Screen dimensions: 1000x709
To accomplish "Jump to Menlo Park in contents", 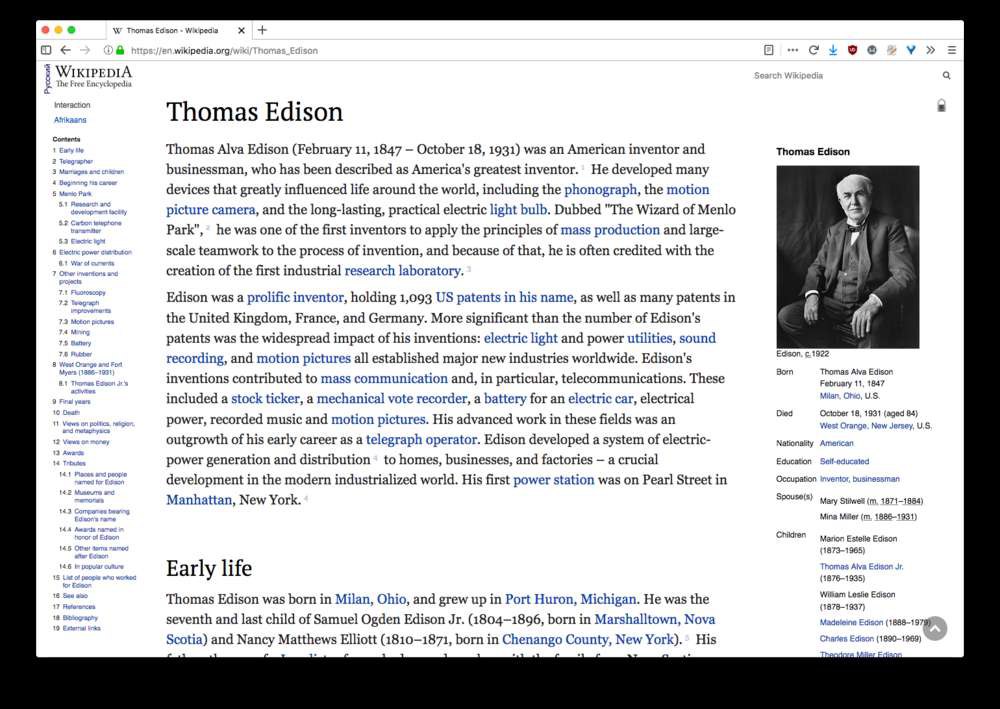I will click(x=73, y=194).
